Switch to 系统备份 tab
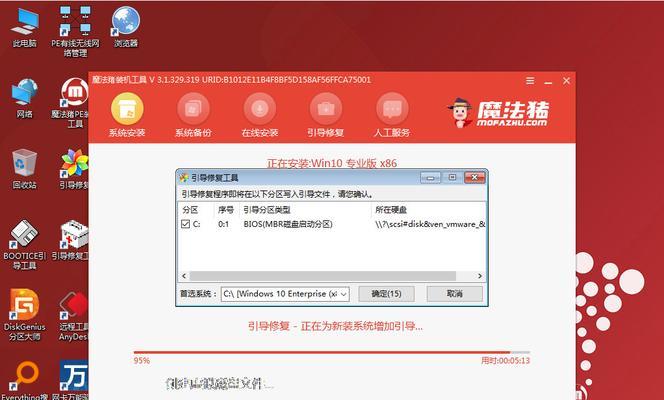Viewport: 664px width, 400px height. click(x=193, y=115)
